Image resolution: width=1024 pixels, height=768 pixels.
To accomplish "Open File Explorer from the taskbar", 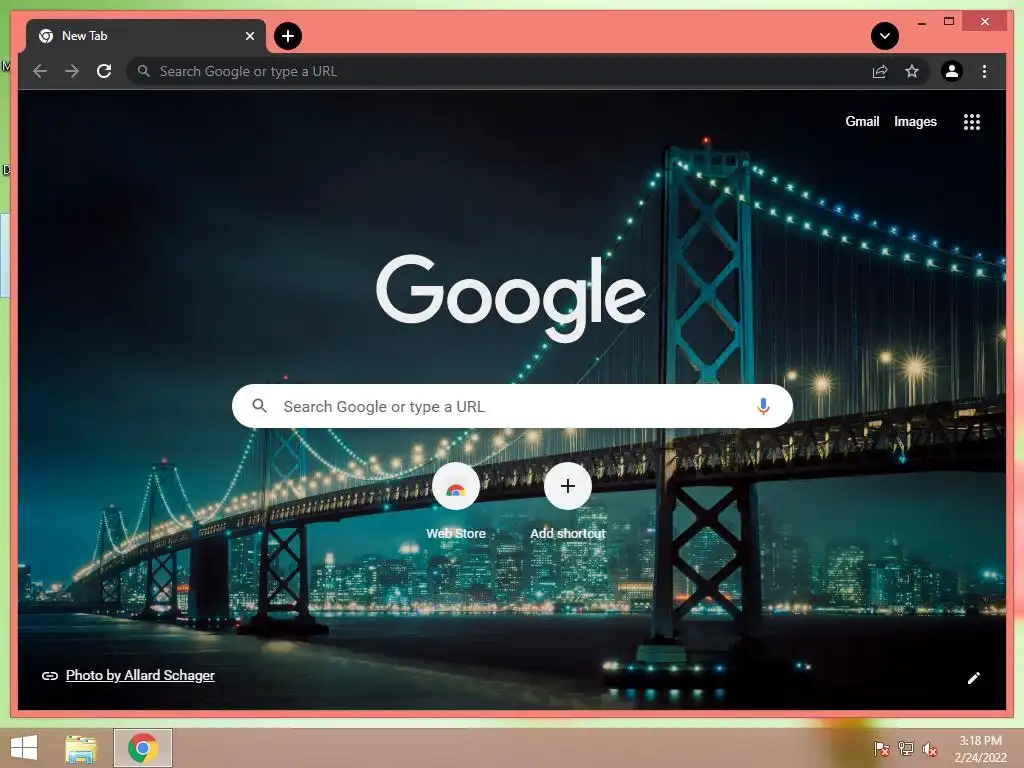I will point(81,748).
